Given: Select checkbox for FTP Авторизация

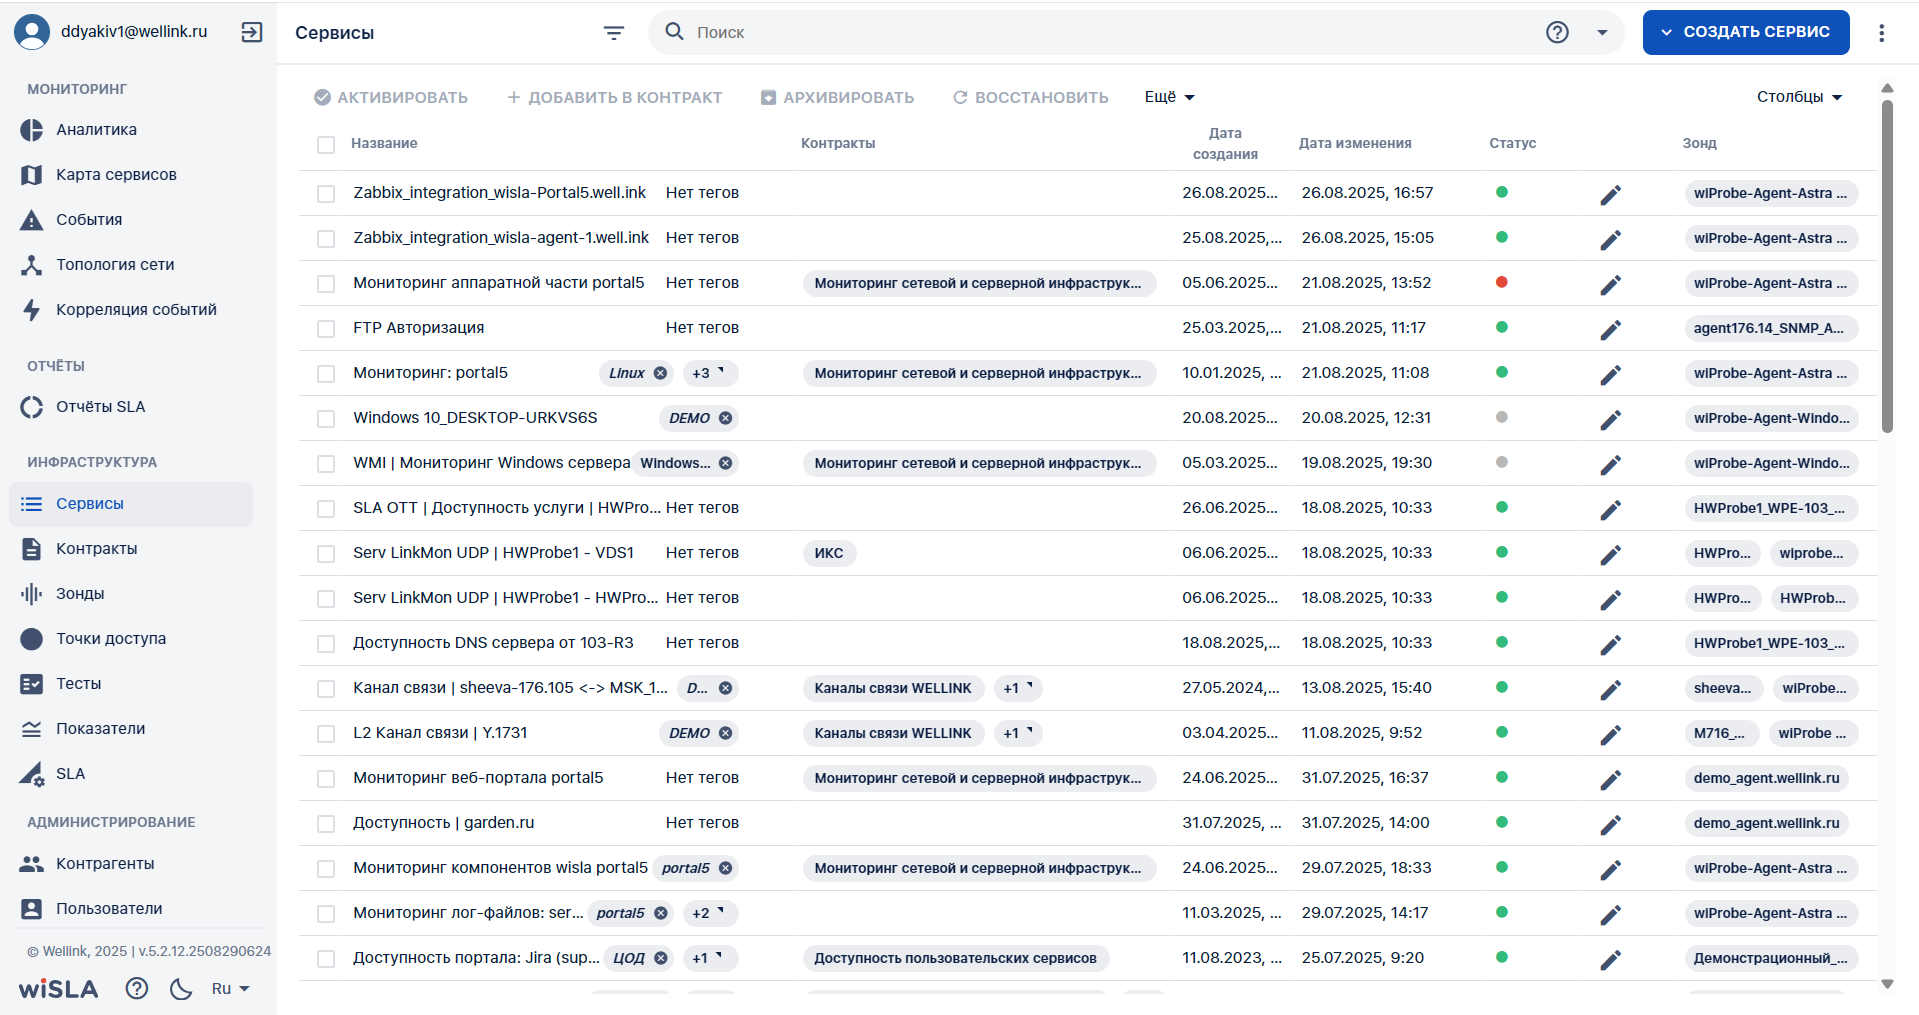Looking at the screenshot, I should coord(326,329).
